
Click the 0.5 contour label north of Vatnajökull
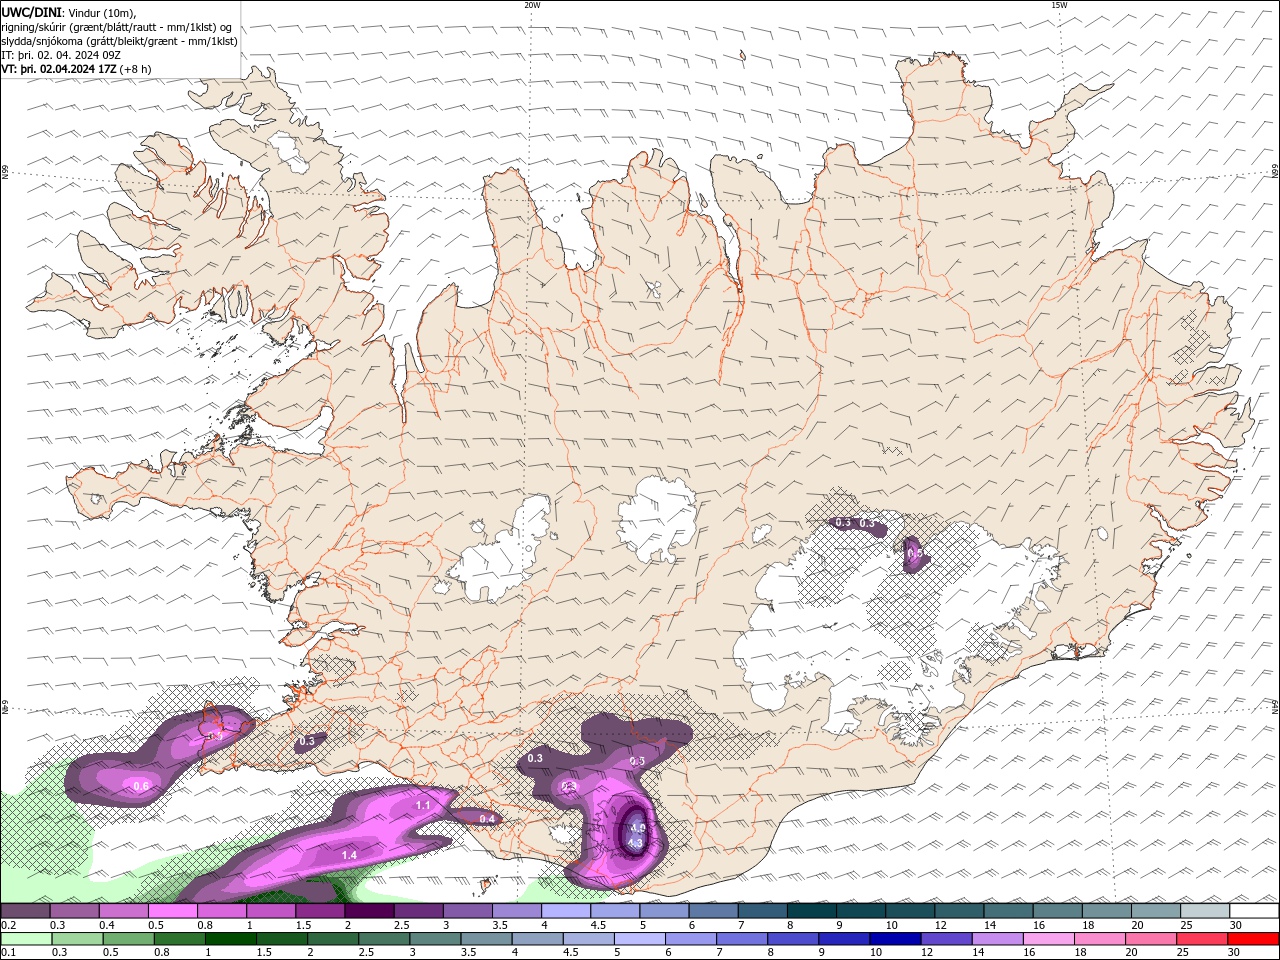(x=913, y=551)
